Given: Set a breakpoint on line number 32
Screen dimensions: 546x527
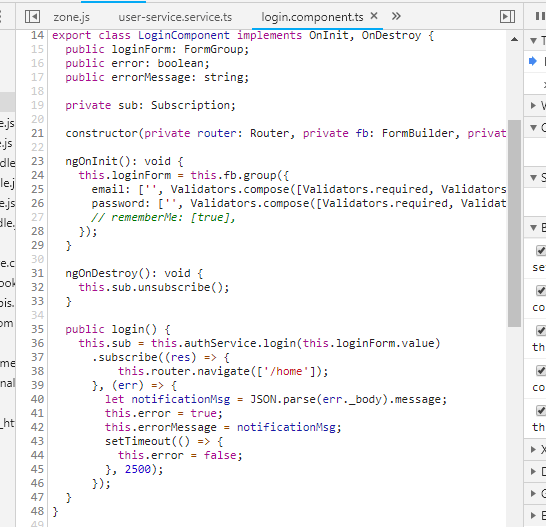Looking at the screenshot, I should 37,287.
